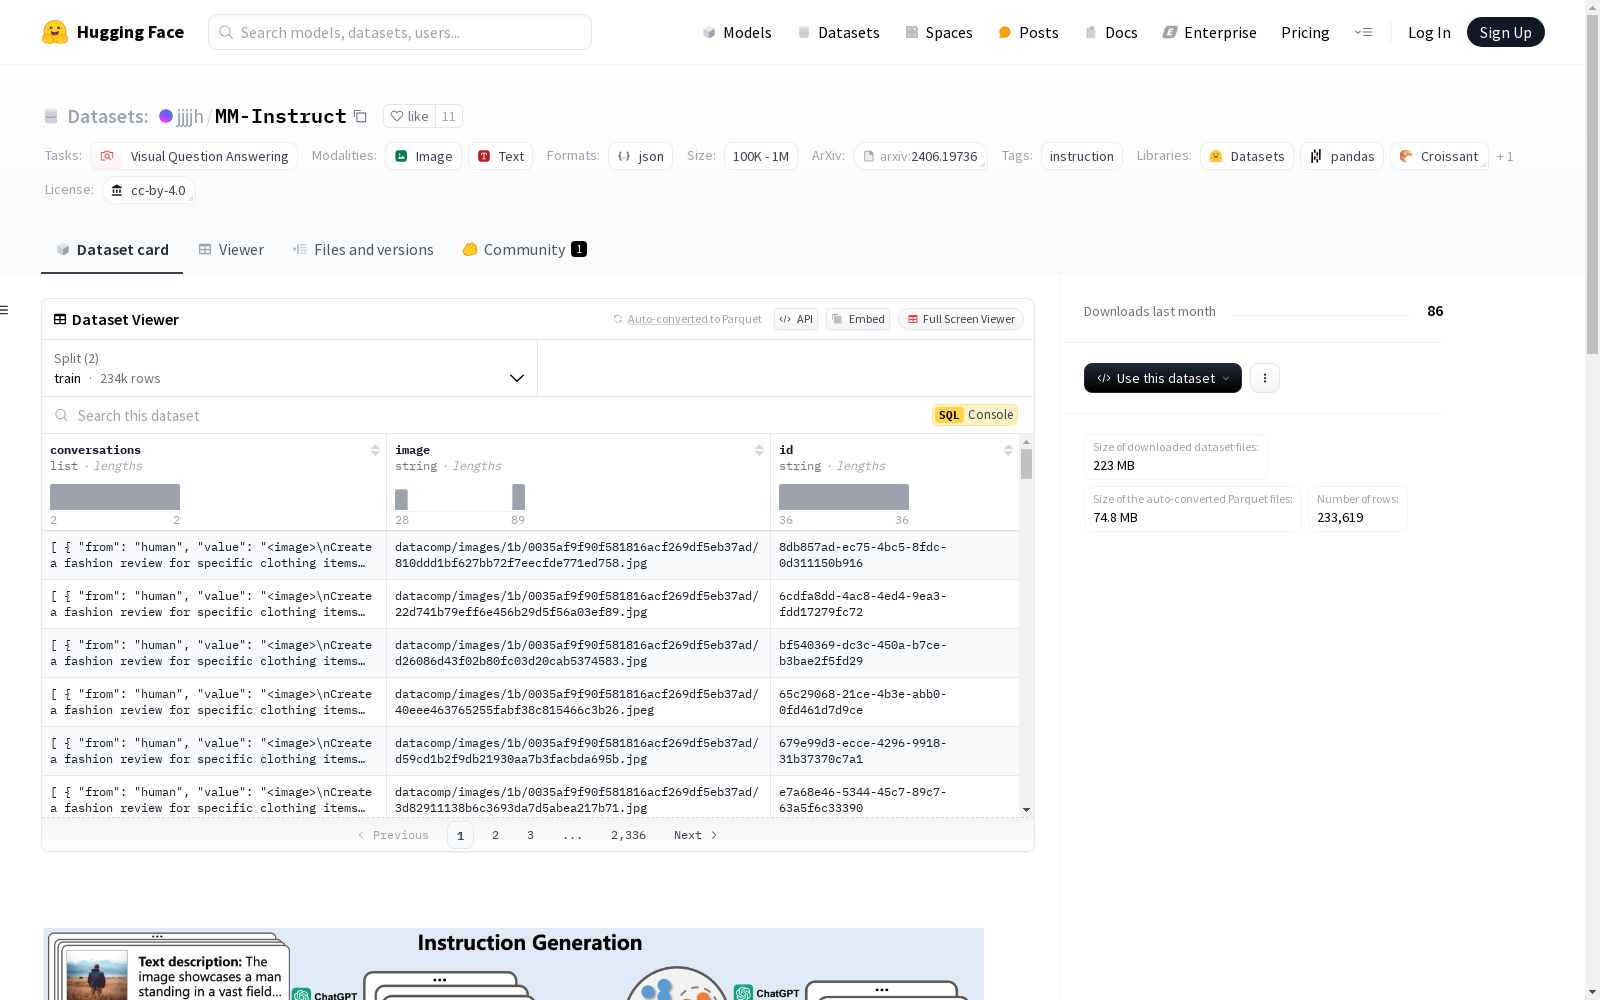
Task: Select image cell ending 22d741b79eff6e456b29d5f56a03ef89.jpg
Action: click(578, 604)
